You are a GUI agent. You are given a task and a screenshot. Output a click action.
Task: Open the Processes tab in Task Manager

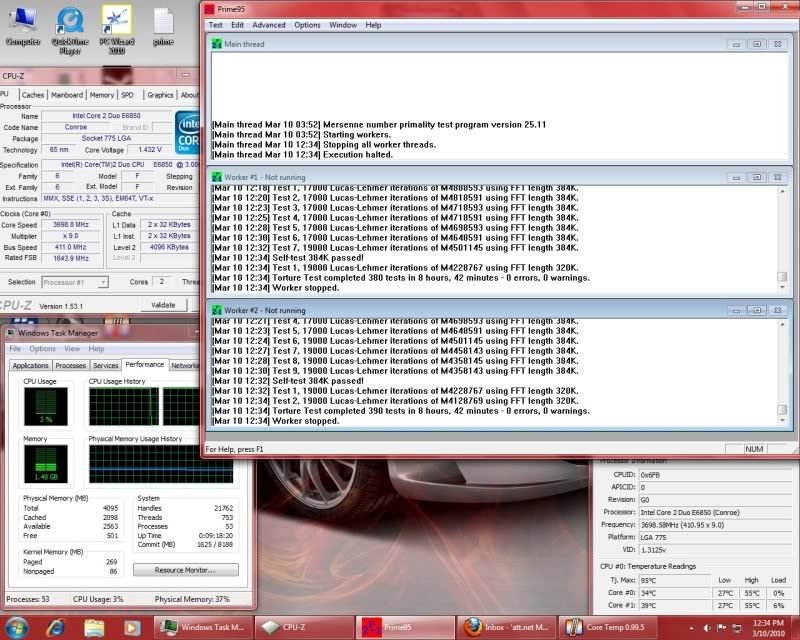pyautogui.click(x=70, y=365)
